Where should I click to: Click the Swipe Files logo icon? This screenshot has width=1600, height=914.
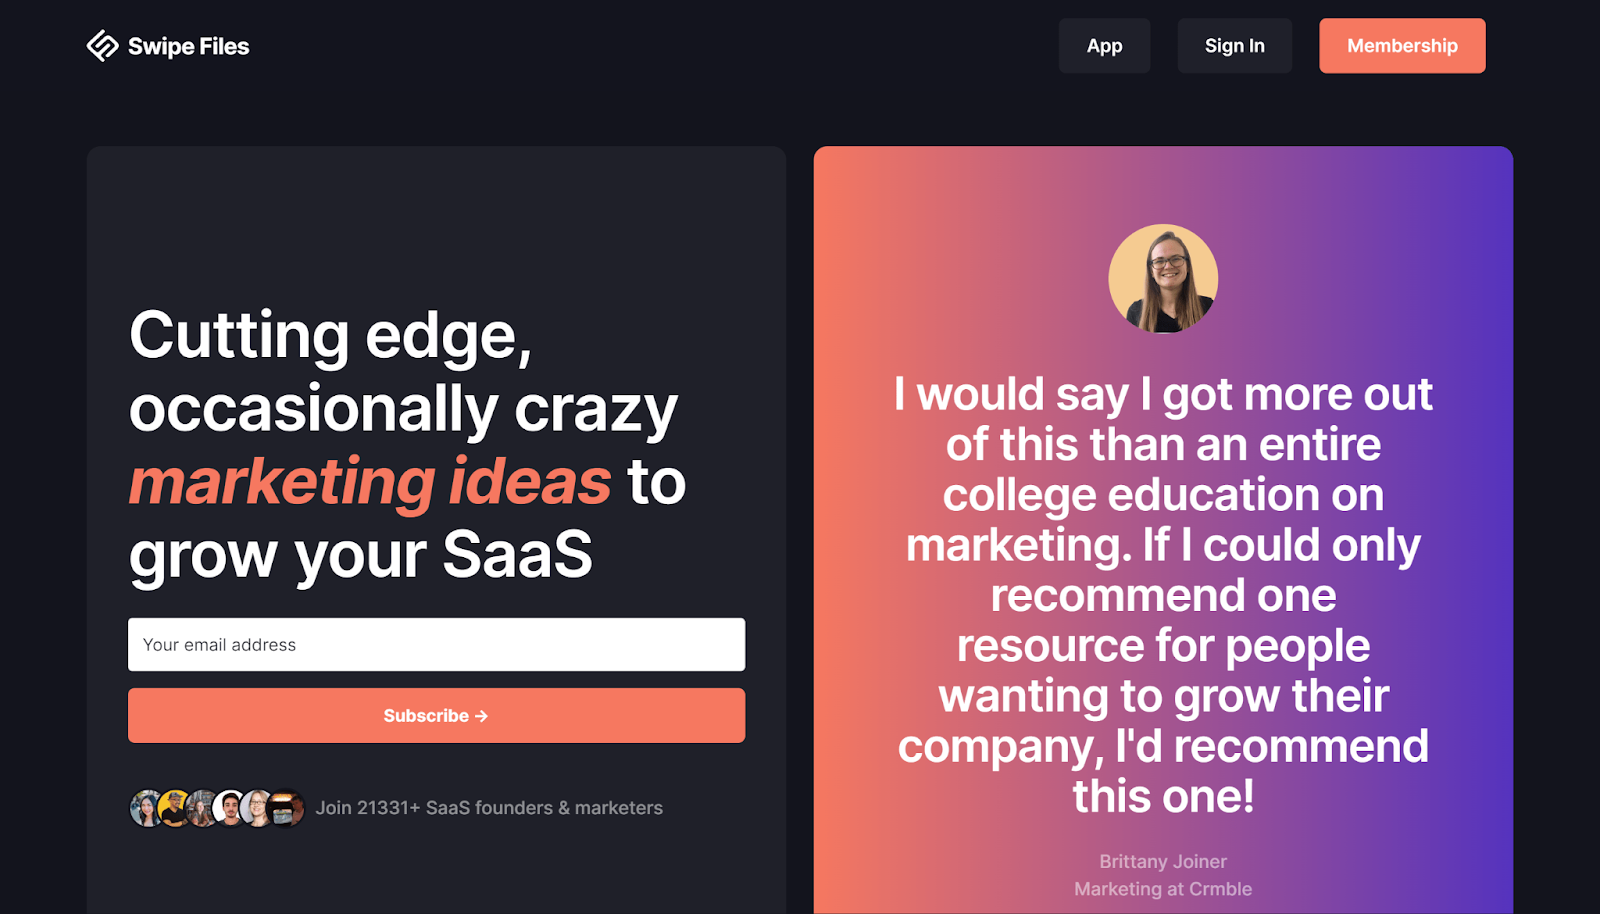point(103,45)
